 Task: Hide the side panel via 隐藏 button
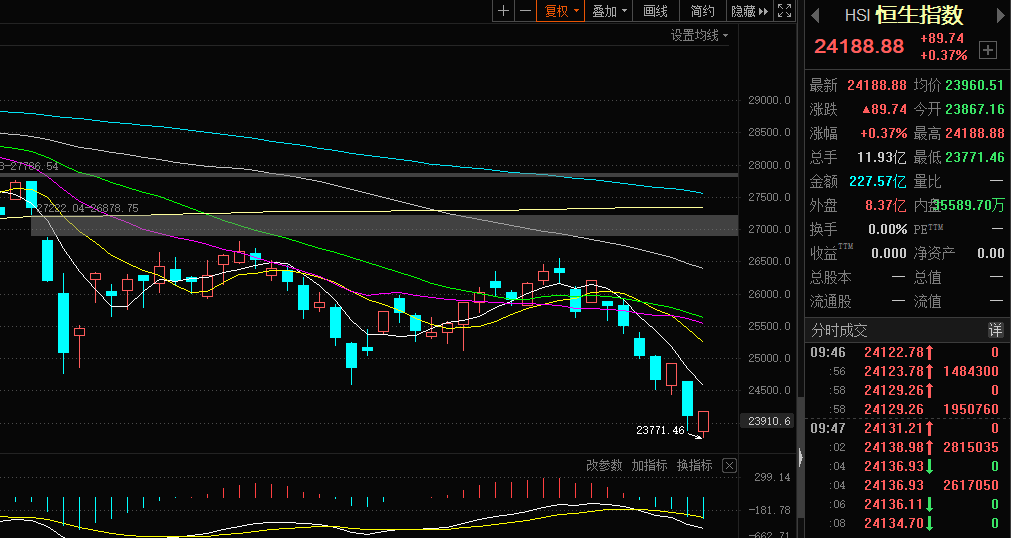pyautogui.click(x=749, y=11)
